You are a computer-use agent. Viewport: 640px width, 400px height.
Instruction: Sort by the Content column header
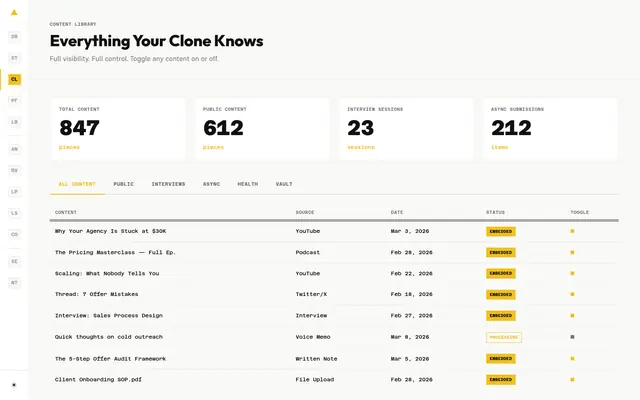tap(66, 212)
